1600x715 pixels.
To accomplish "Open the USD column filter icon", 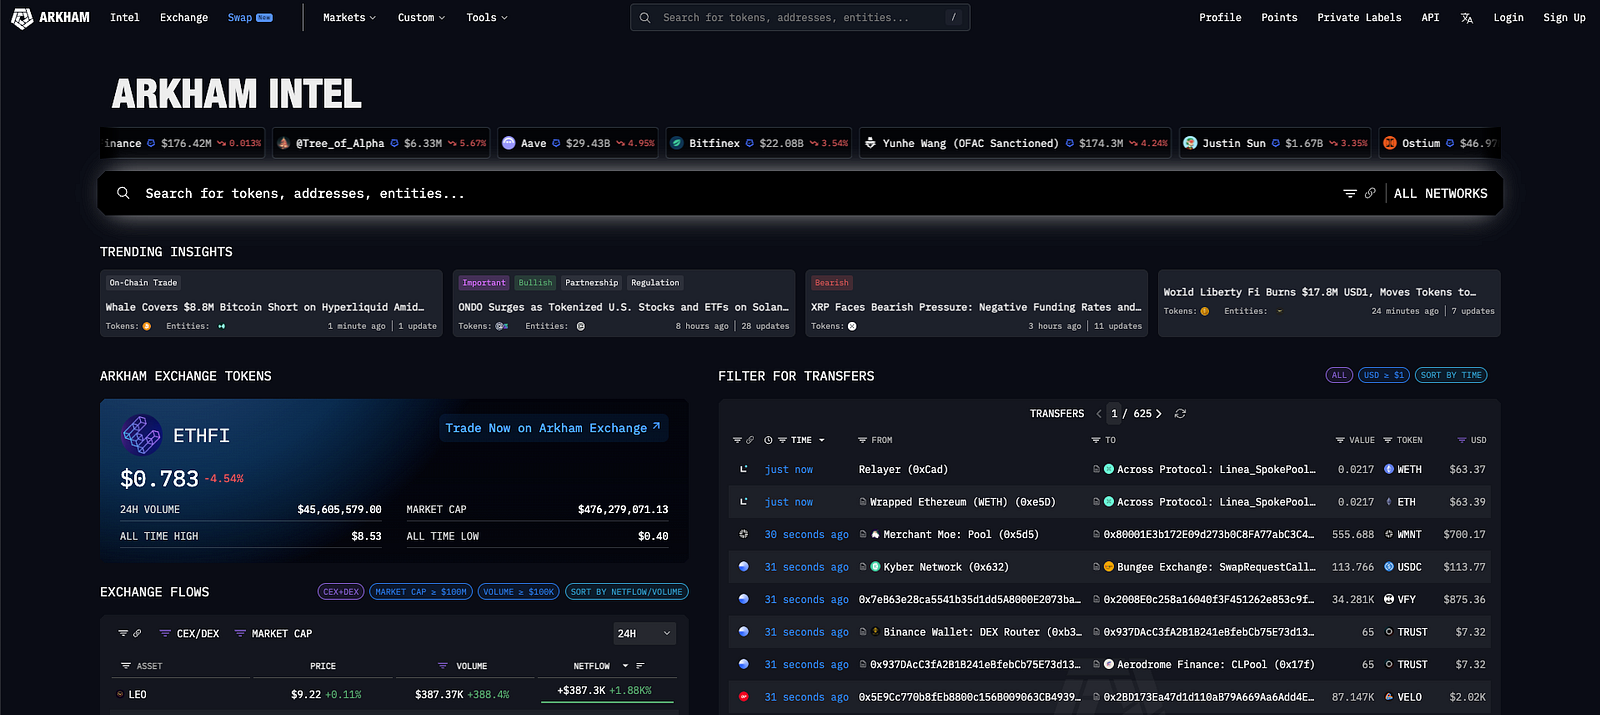I will click(x=1461, y=440).
